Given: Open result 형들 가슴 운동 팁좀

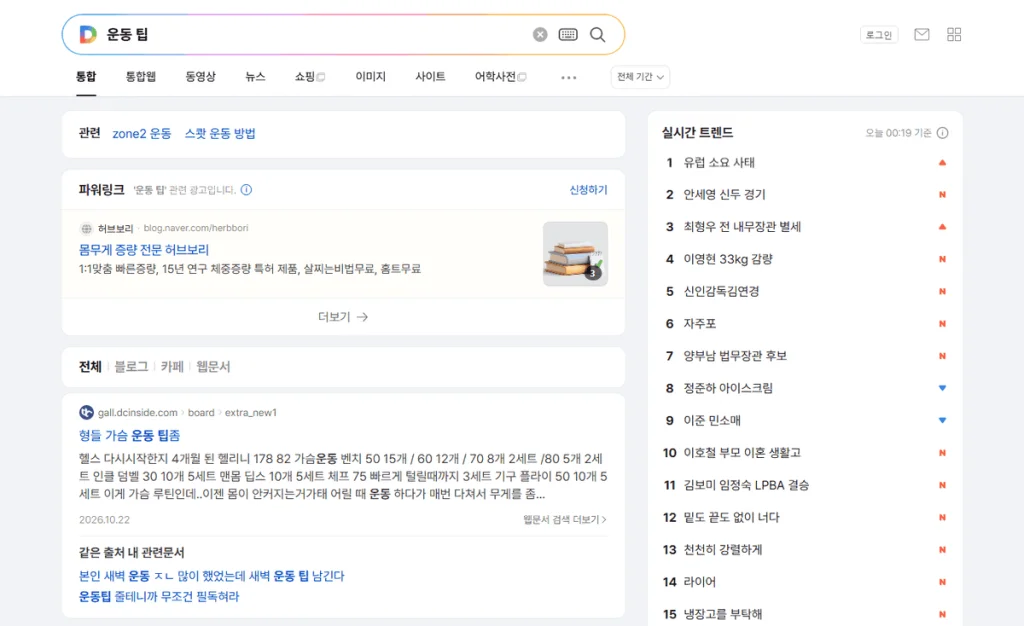Looking at the screenshot, I should 129,436.
